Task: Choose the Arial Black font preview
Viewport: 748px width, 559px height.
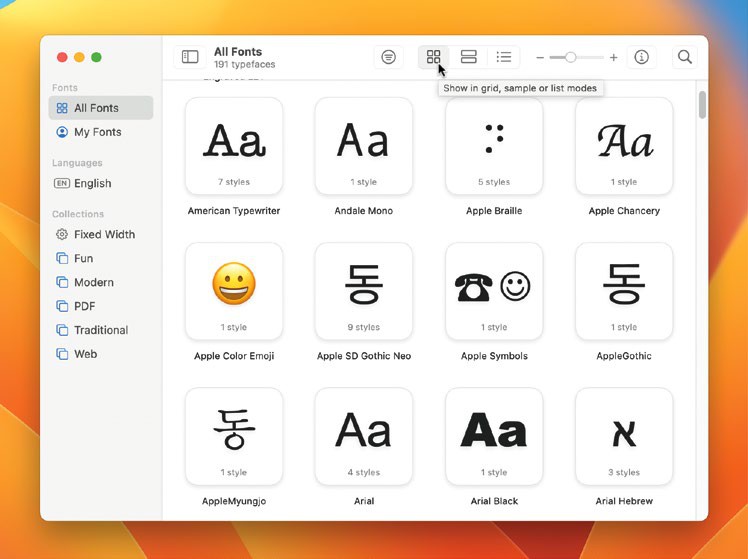Action: click(494, 436)
